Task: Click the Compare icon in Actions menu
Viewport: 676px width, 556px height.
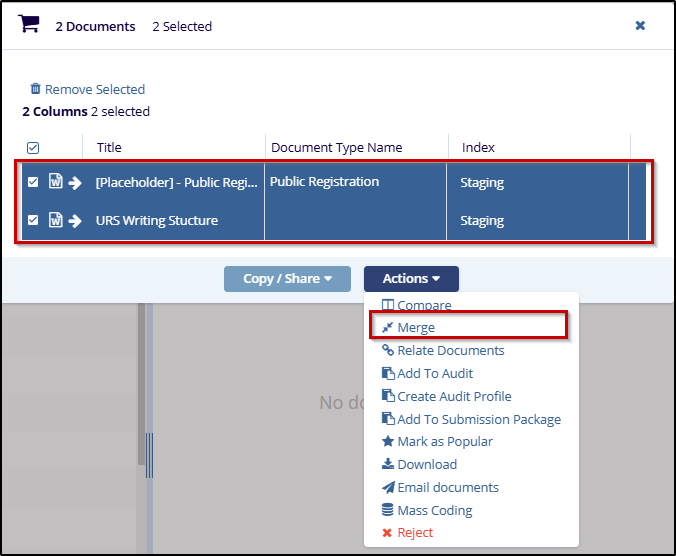Action: pos(388,305)
